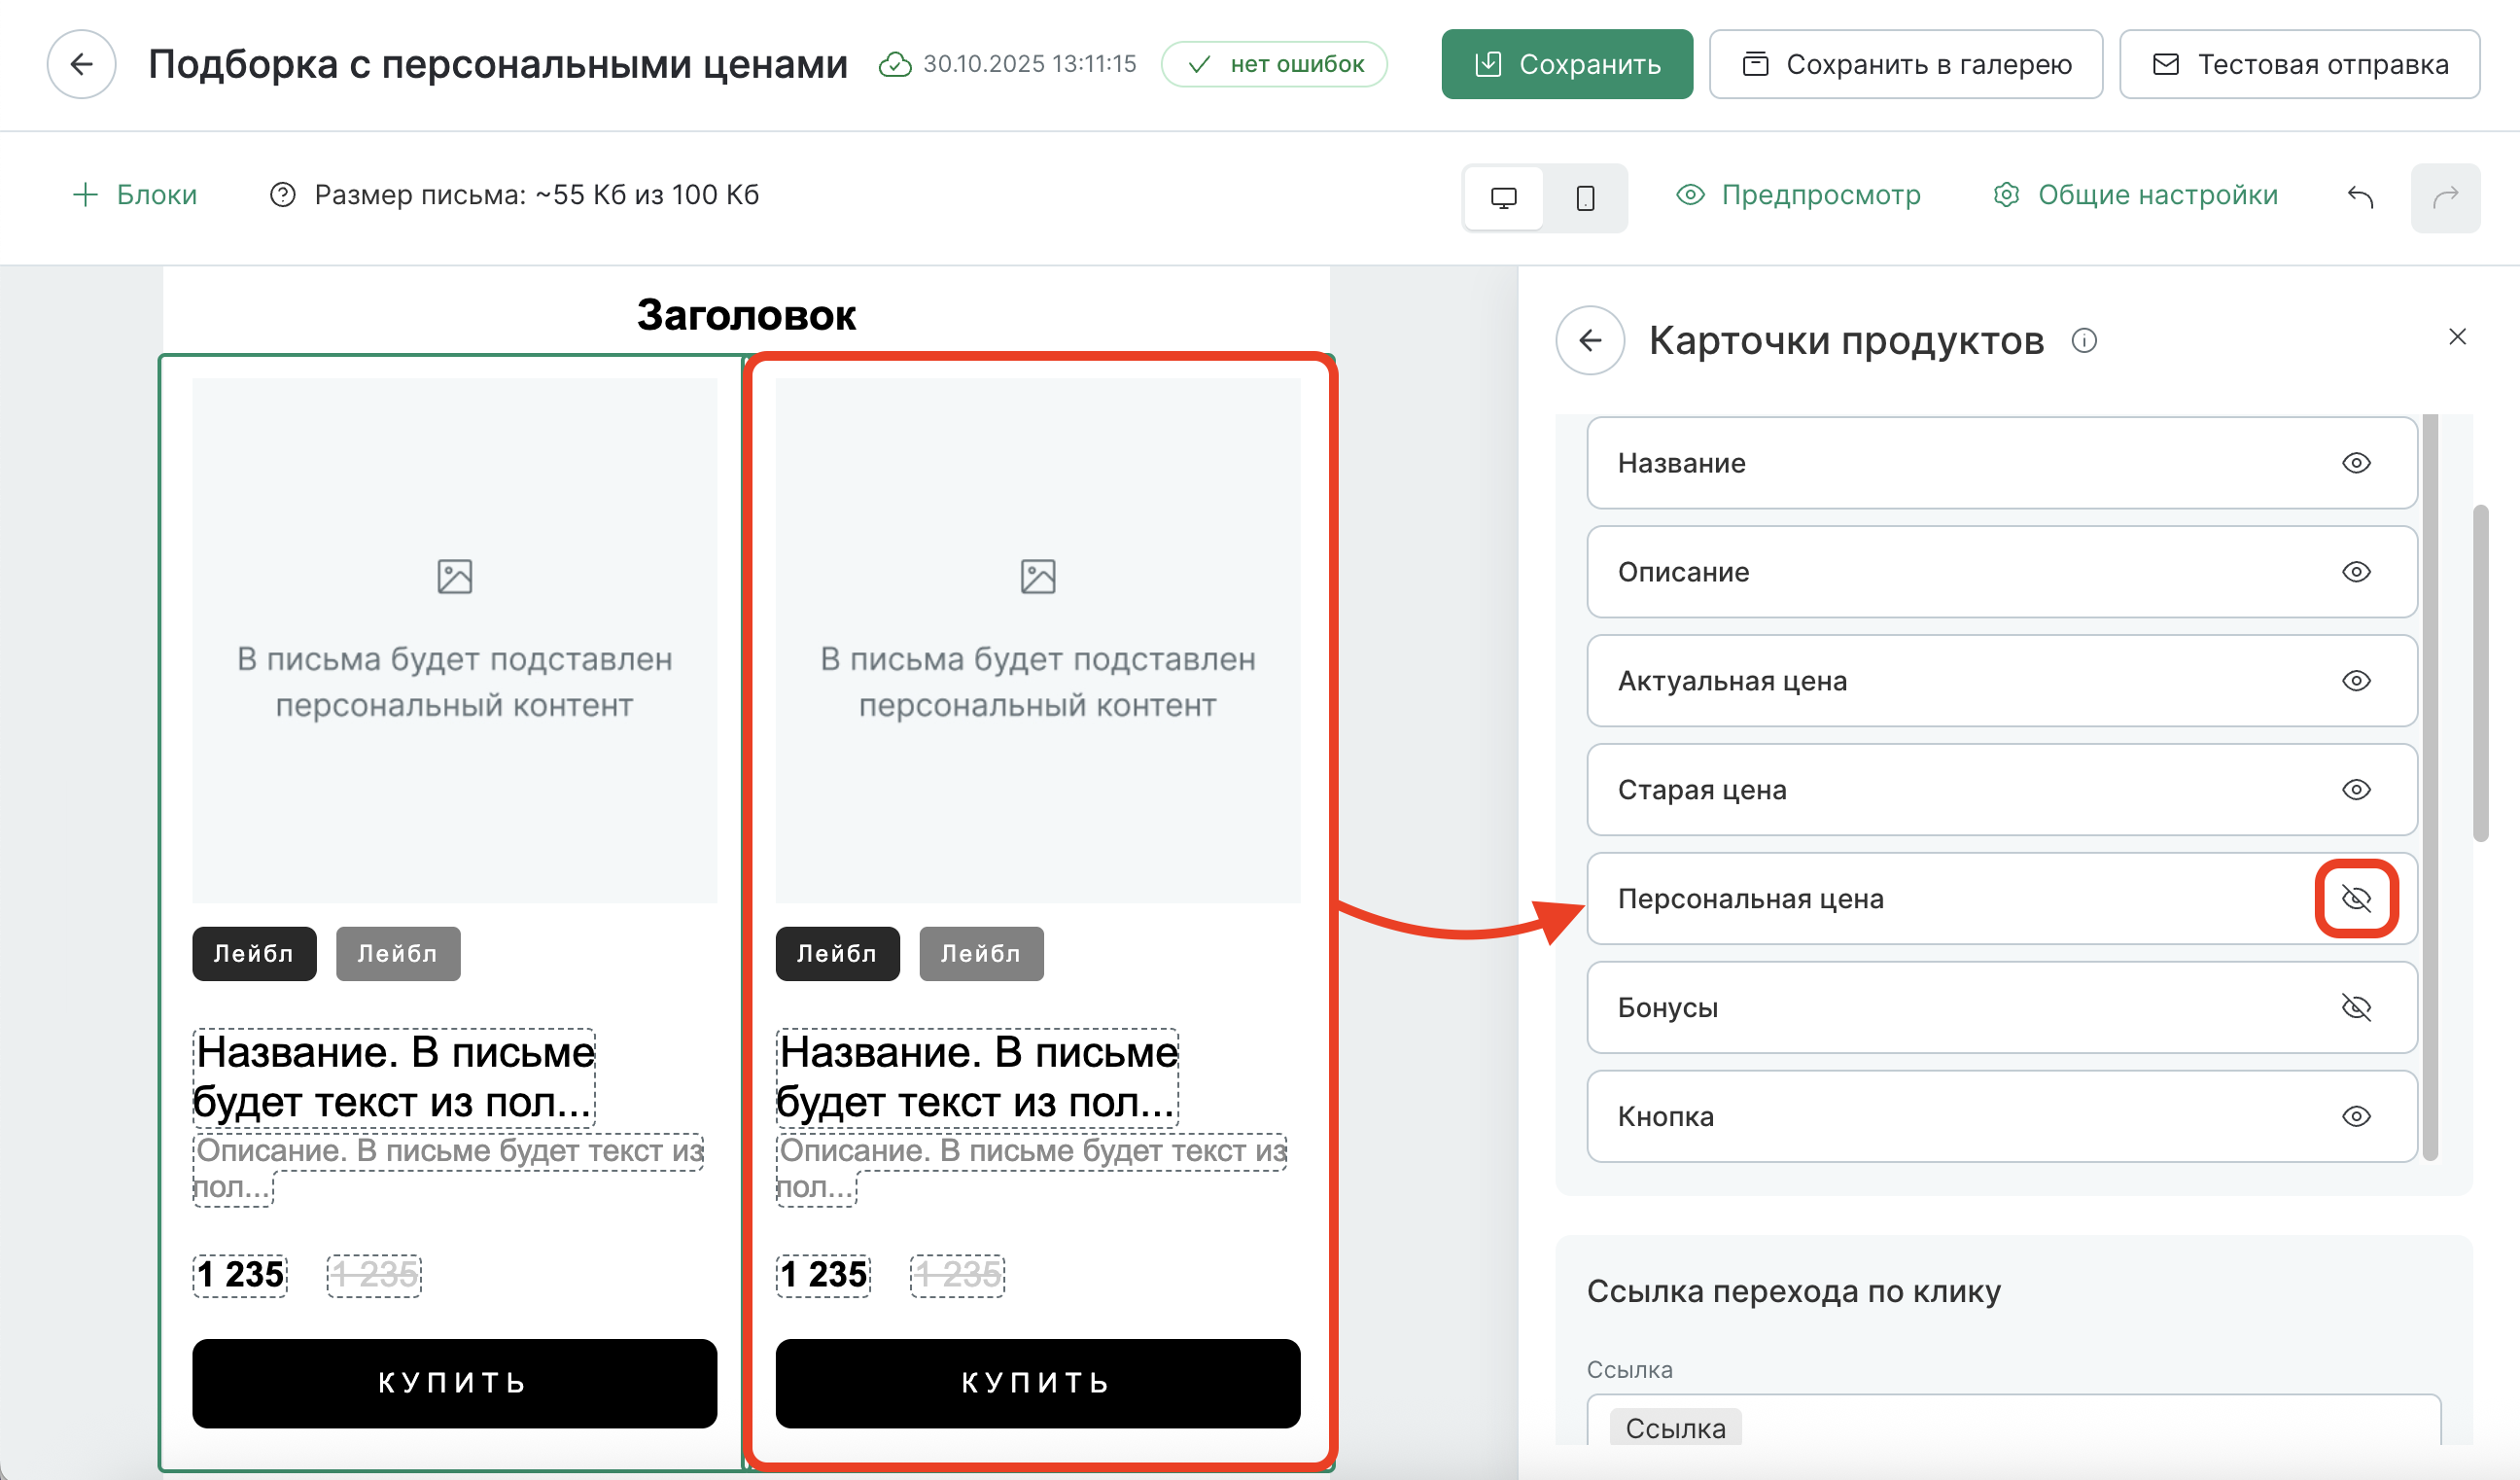Viewport: 2520px width, 1480px height.
Task: Open the info tooltip beside Карточки продуктов
Action: point(2084,341)
